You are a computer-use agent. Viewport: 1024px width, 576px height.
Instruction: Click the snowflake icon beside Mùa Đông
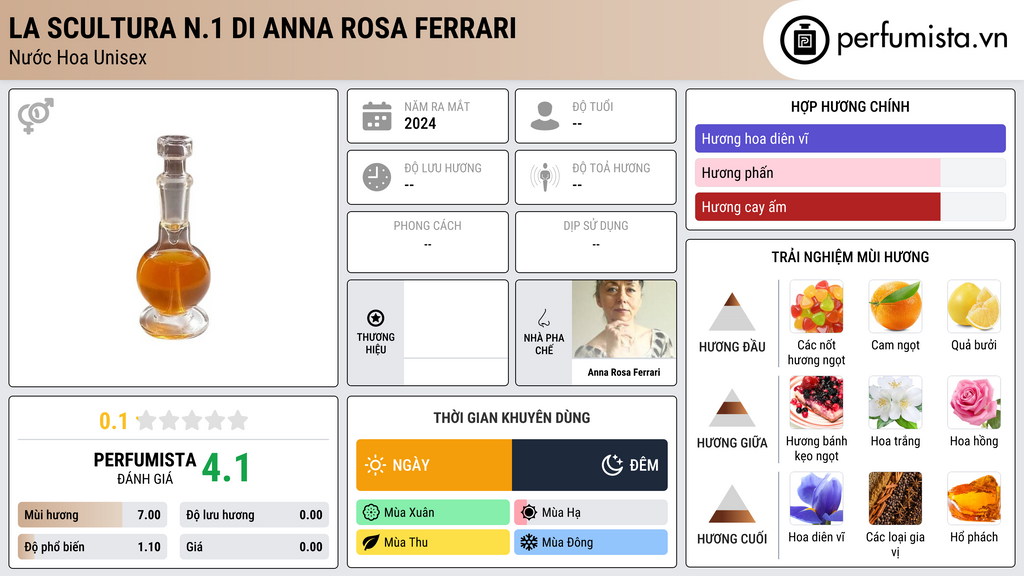tap(529, 542)
